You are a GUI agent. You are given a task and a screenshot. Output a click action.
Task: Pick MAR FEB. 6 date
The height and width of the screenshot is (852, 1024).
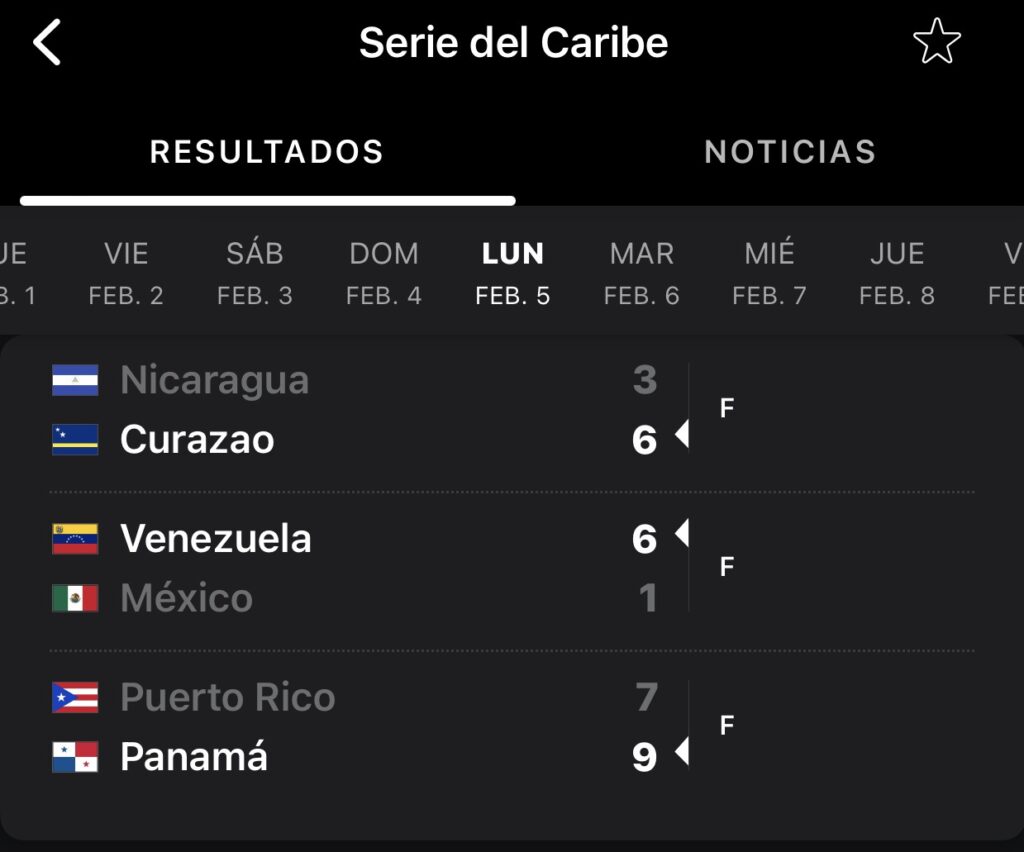pyautogui.click(x=641, y=274)
